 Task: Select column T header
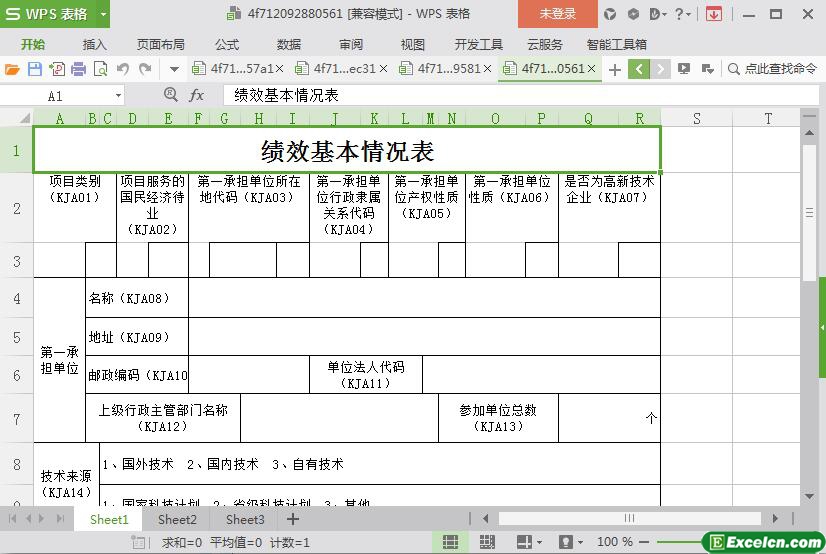pyautogui.click(x=767, y=118)
